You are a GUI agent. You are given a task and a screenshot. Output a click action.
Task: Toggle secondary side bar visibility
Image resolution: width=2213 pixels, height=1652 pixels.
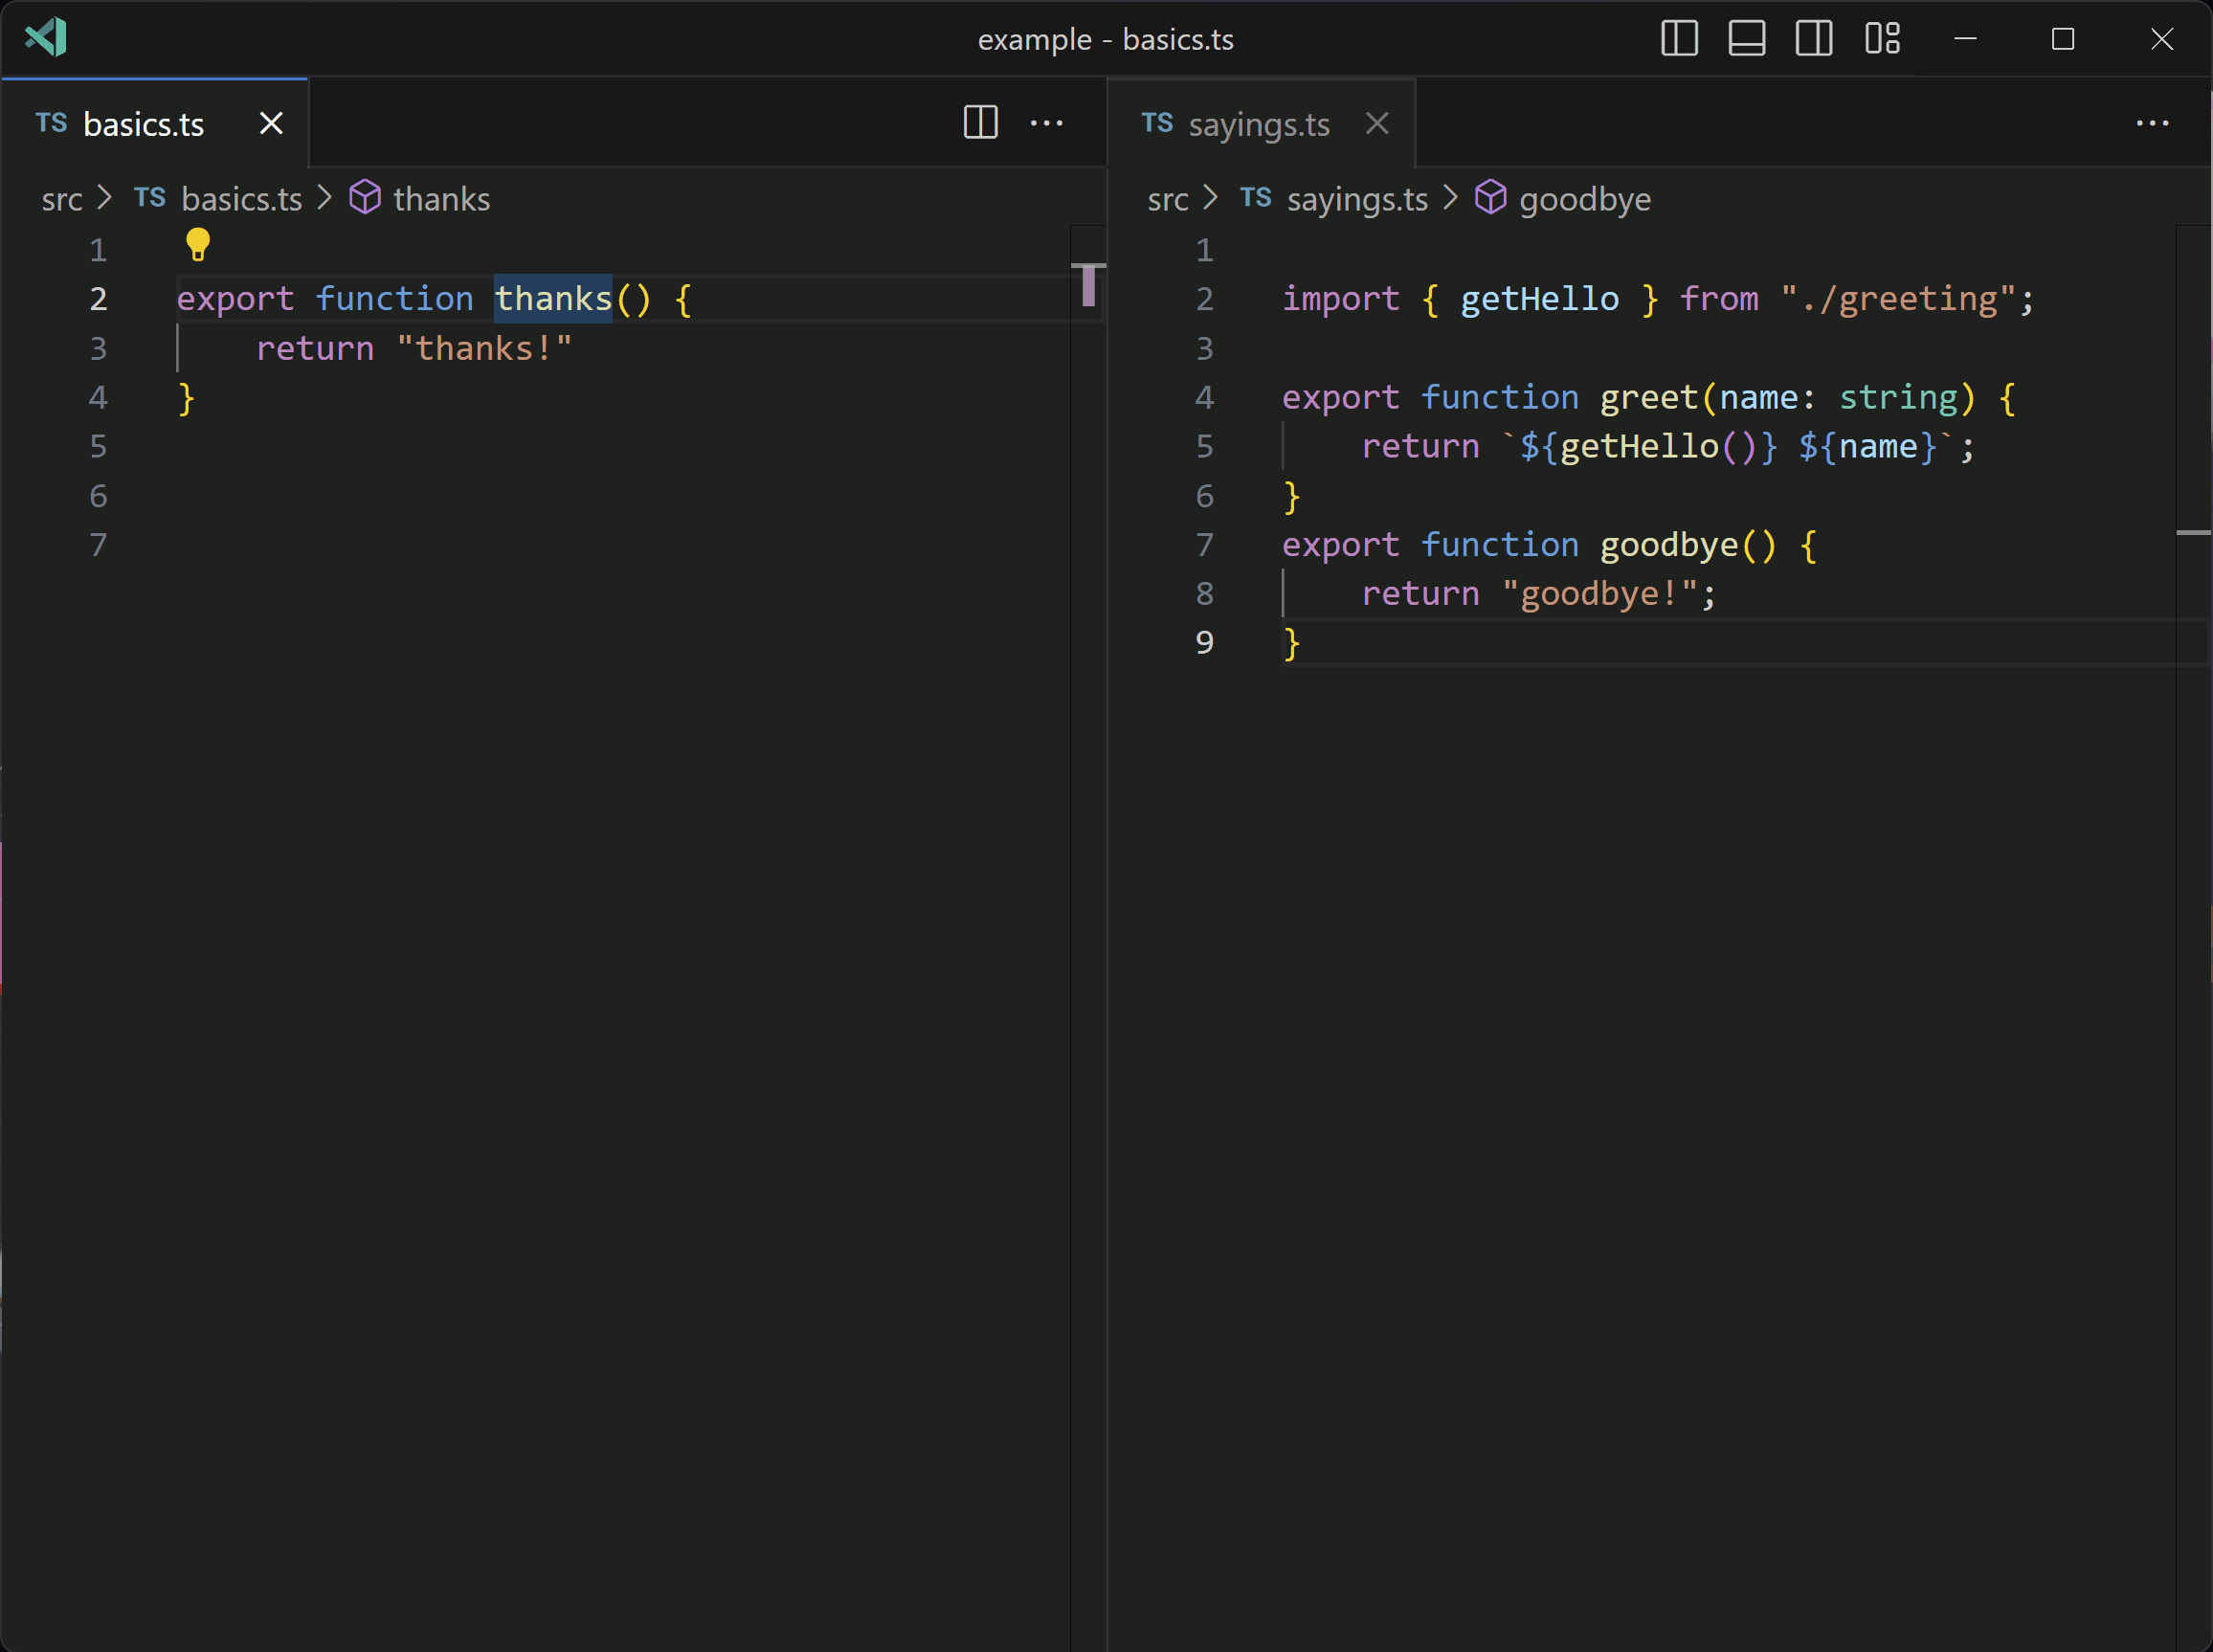[x=1813, y=39]
